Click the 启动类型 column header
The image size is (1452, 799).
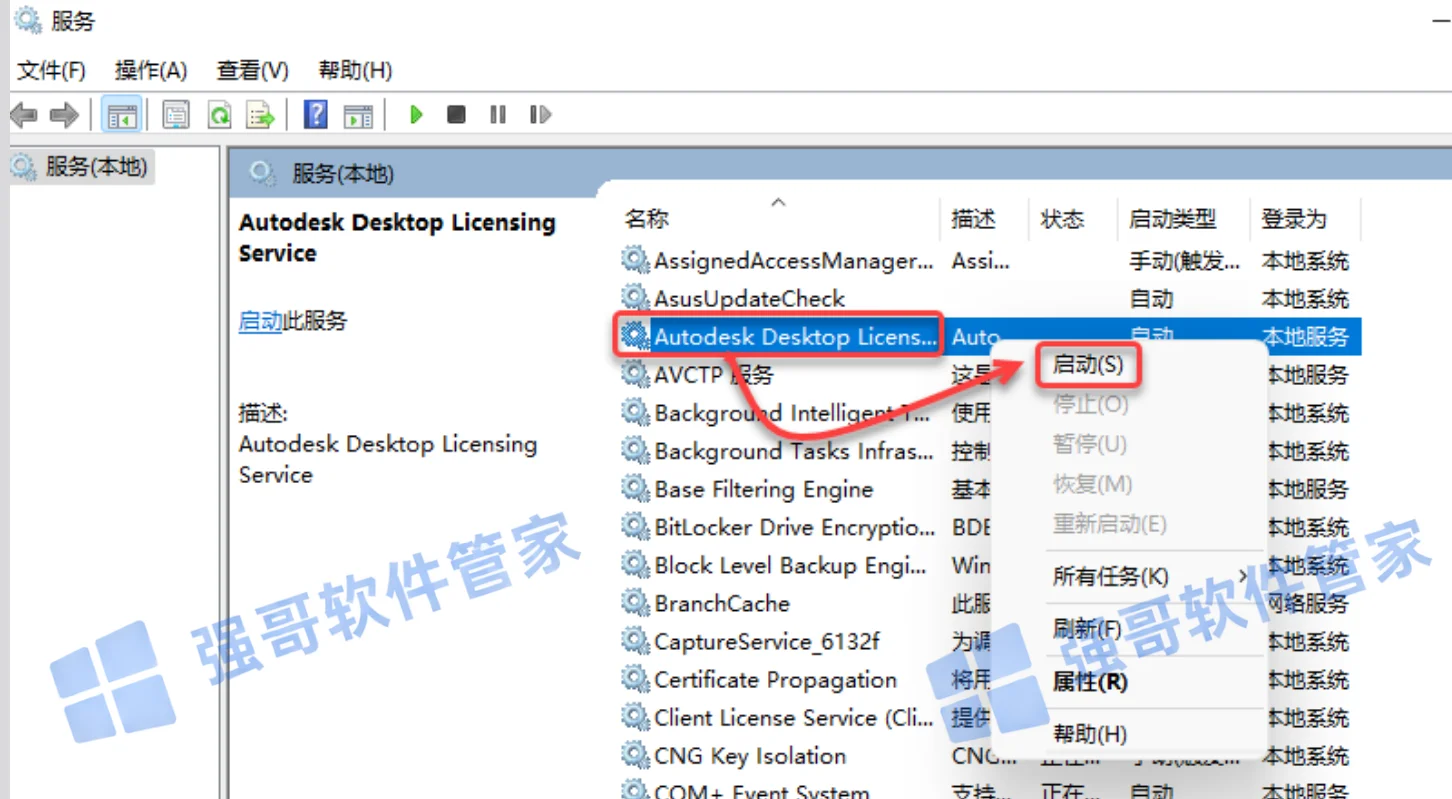(1172, 219)
